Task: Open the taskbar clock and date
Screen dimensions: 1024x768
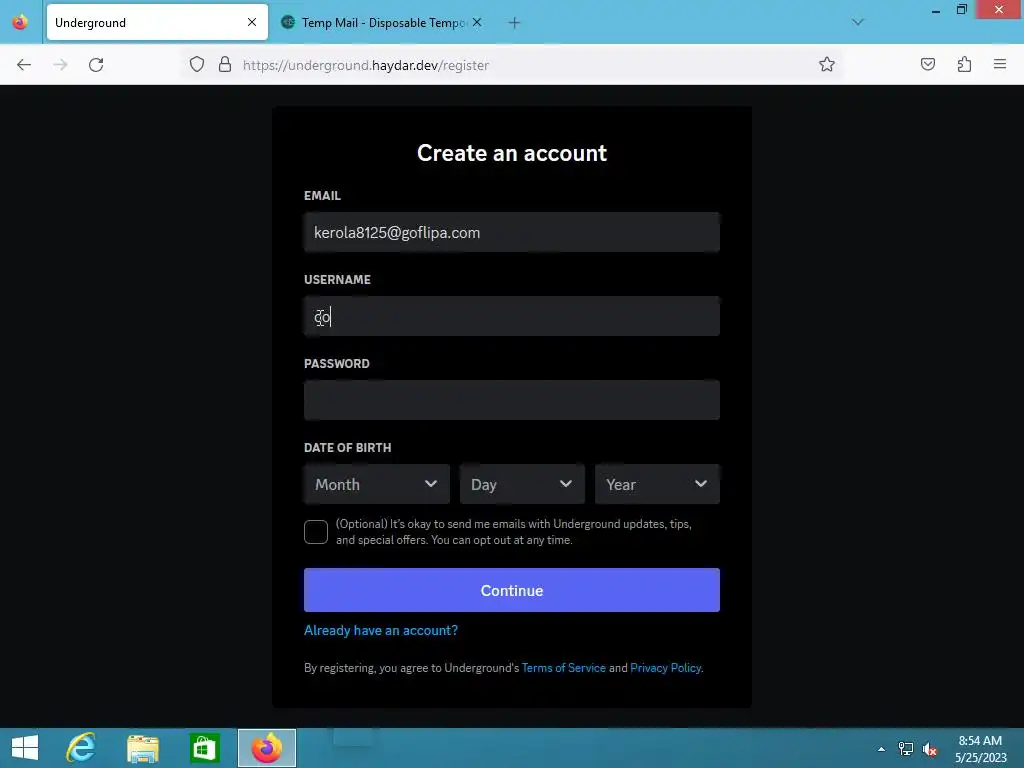Action: [x=980, y=749]
